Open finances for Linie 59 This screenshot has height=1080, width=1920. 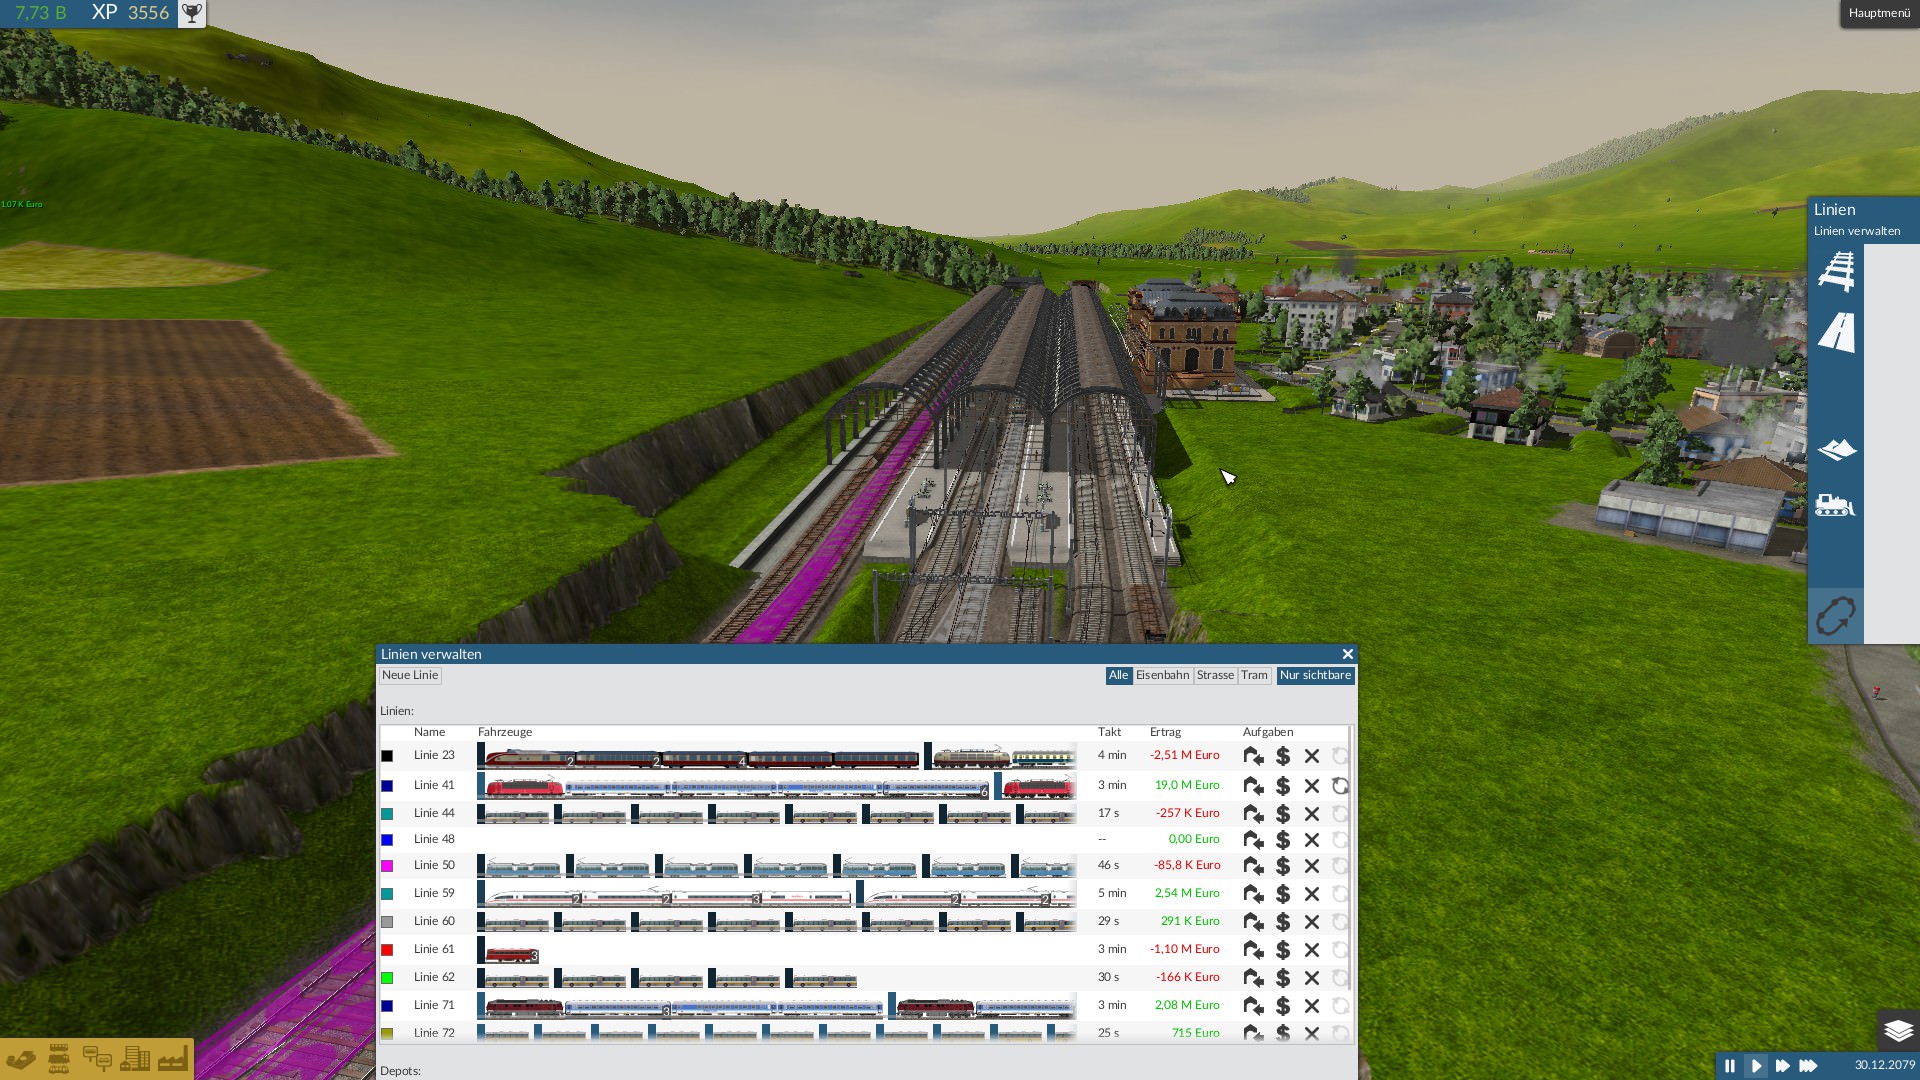tap(1283, 894)
